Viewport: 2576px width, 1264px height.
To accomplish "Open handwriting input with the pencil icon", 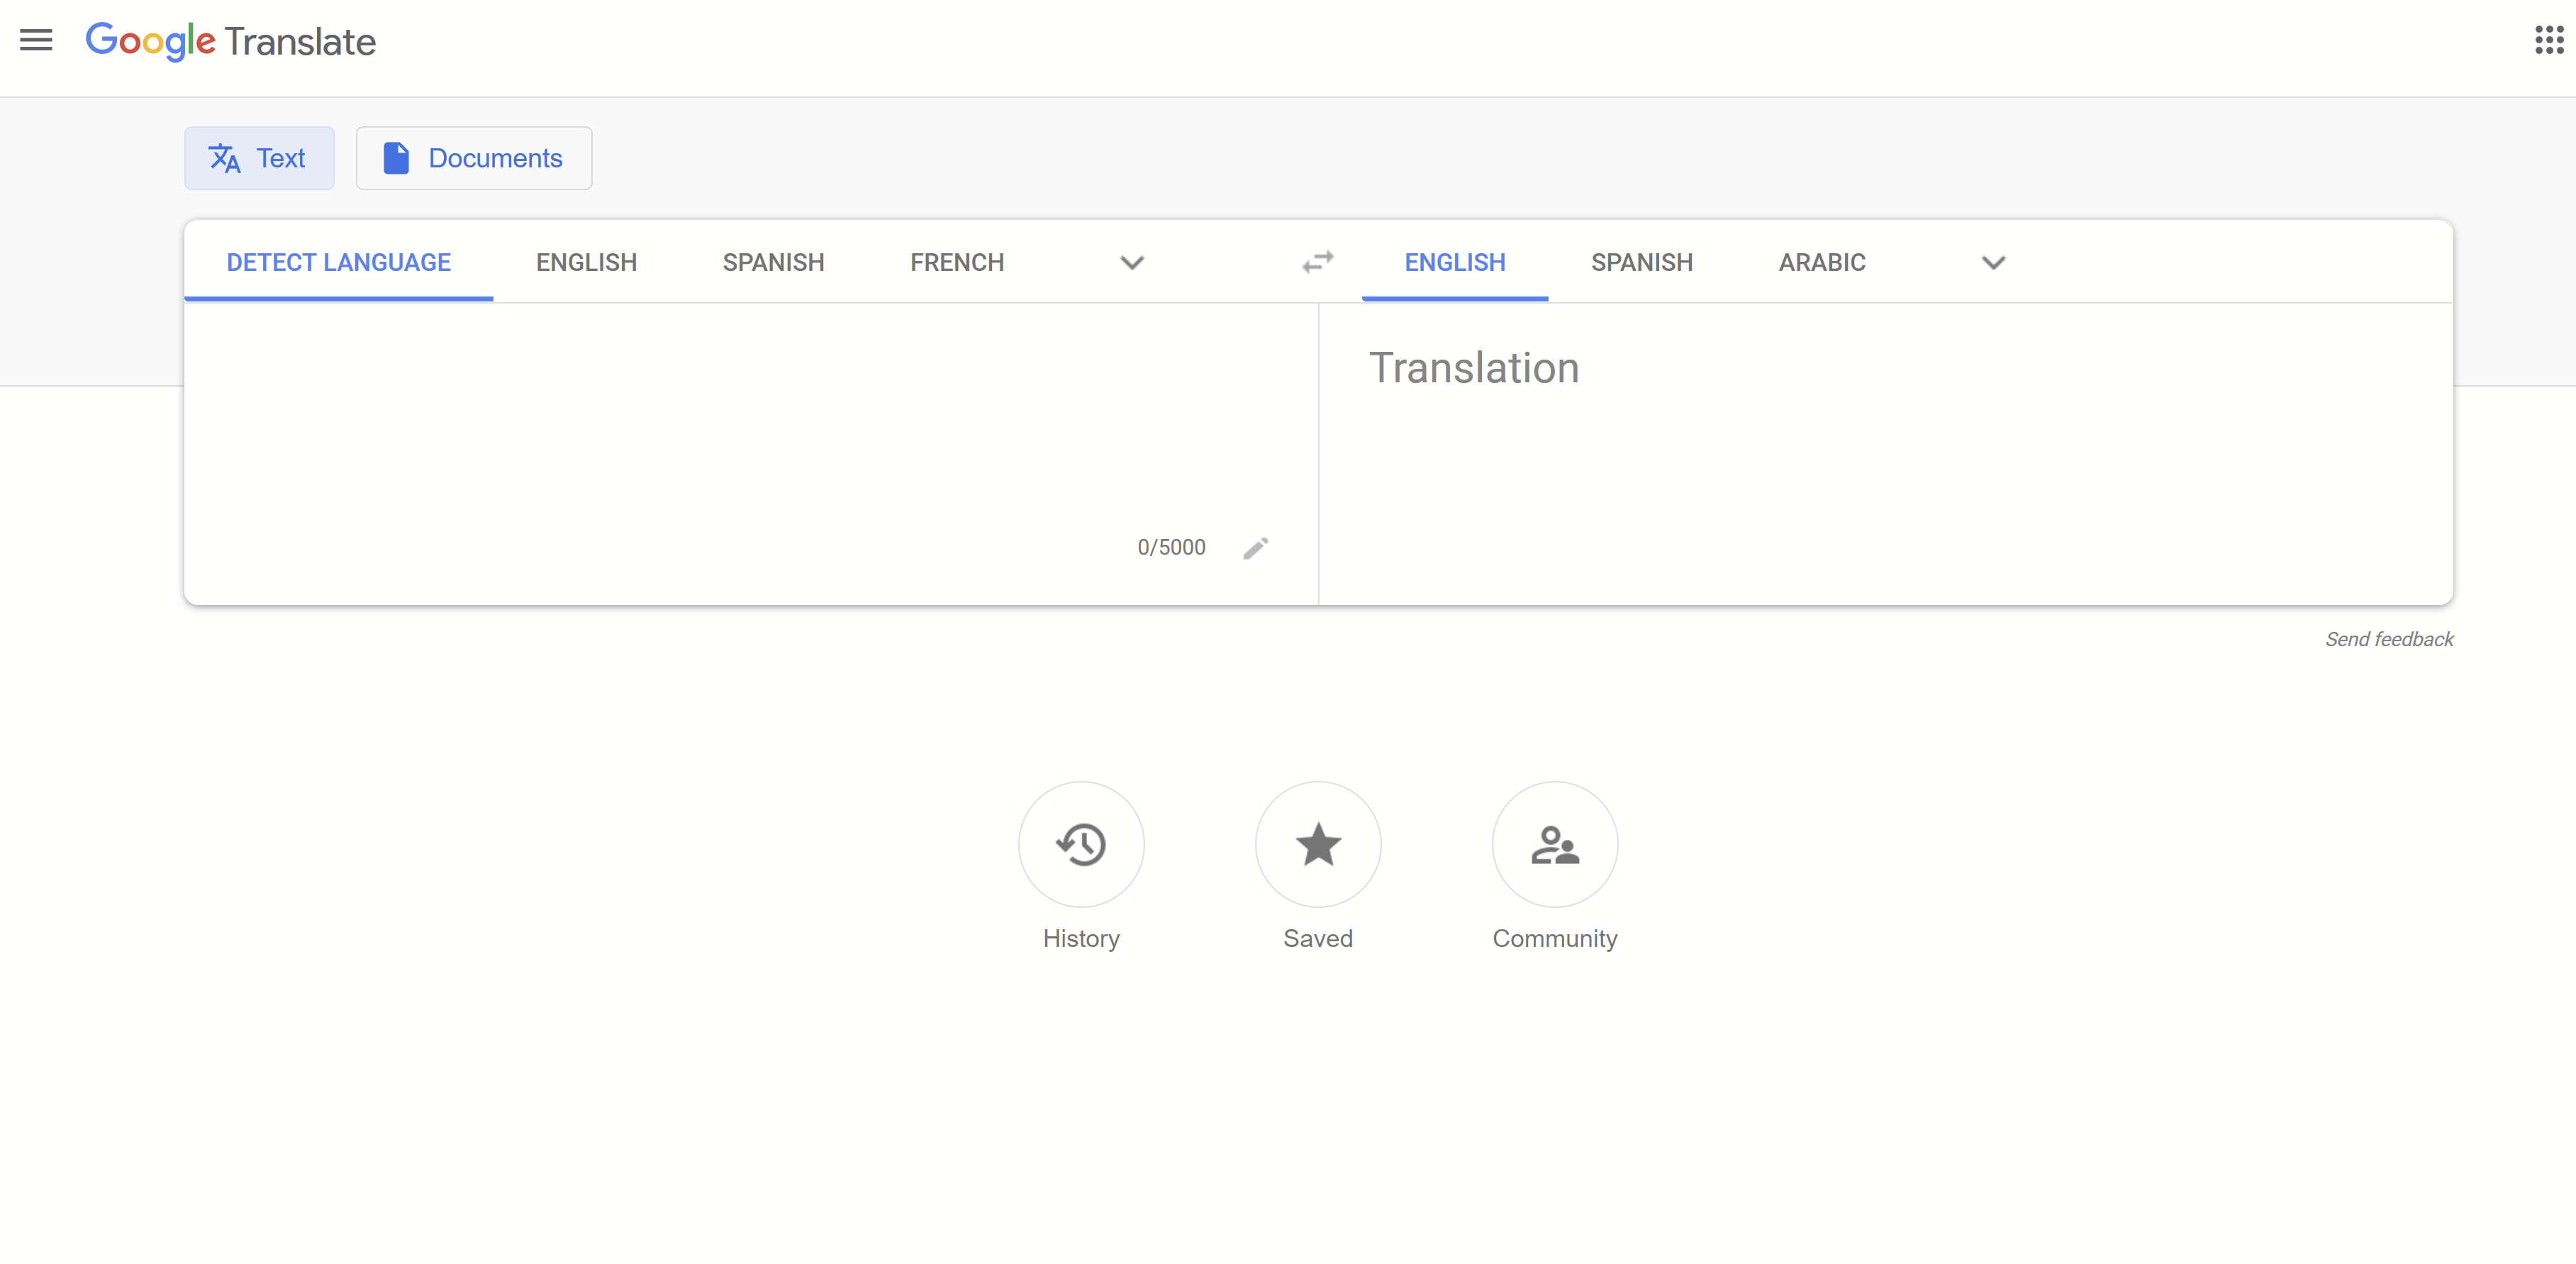I will 1256,547.
